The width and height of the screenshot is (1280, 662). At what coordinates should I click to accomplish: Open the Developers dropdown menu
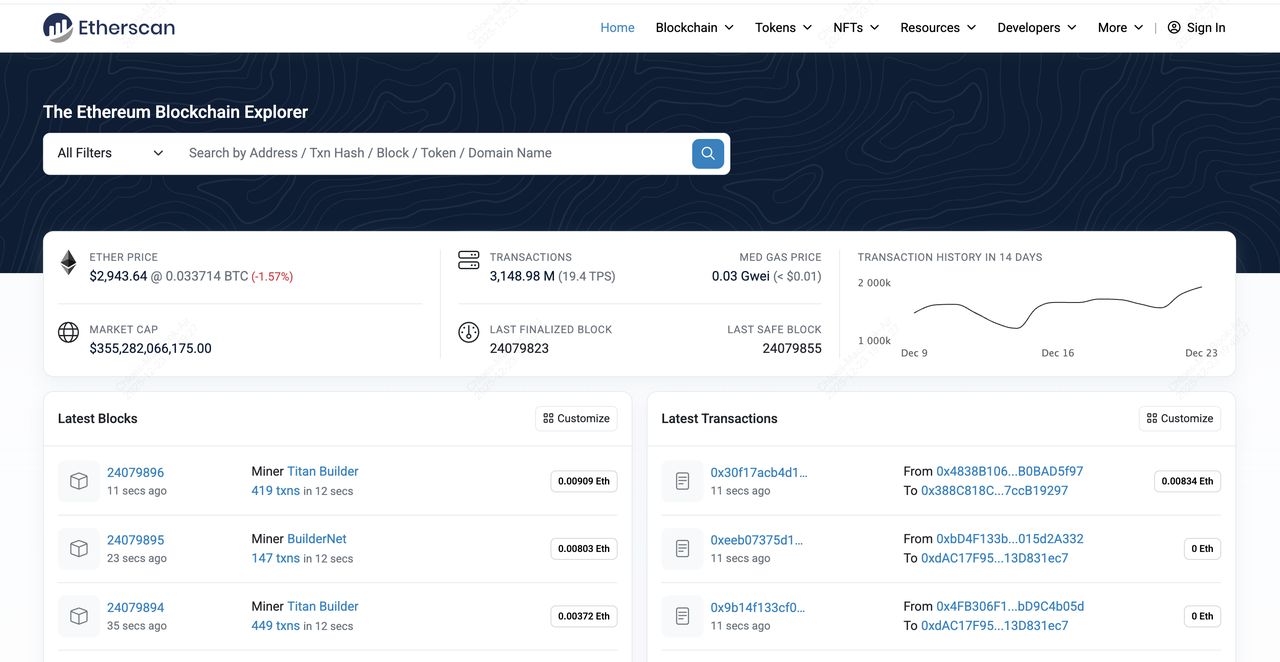pos(1036,28)
